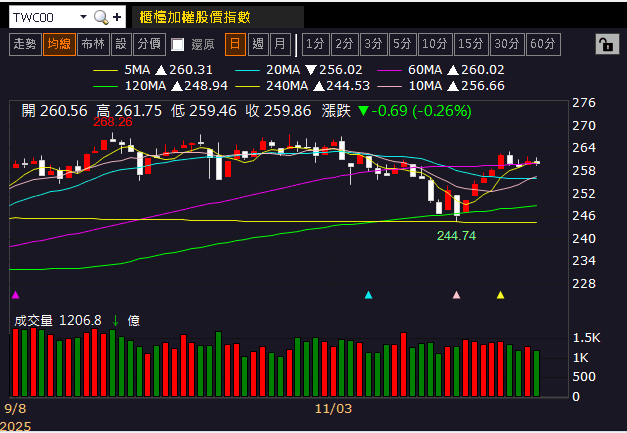Switch to monthly 月 chart
The width and height of the screenshot is (627, 433).
coord(280,44)
